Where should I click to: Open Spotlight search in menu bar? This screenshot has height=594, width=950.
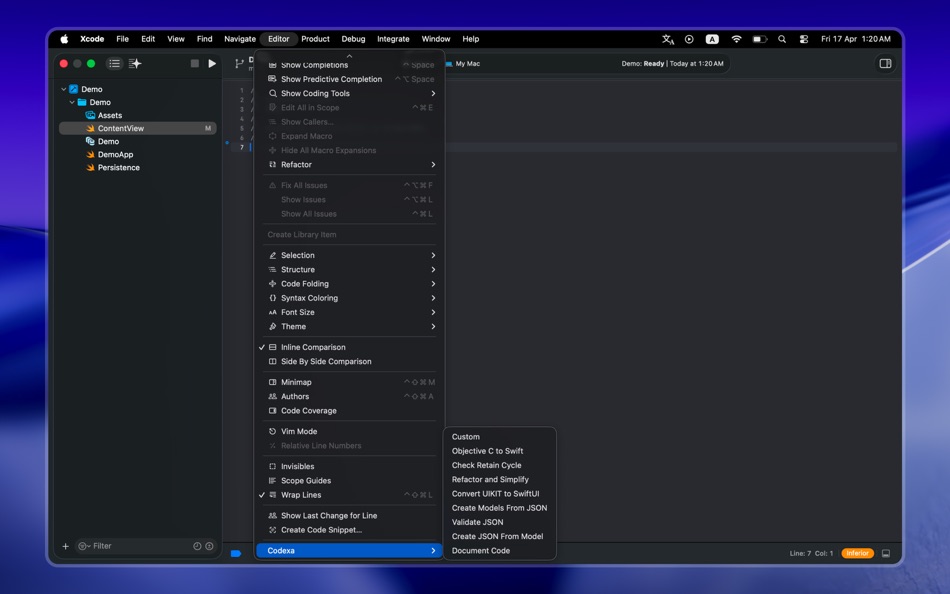click(782, 39)
